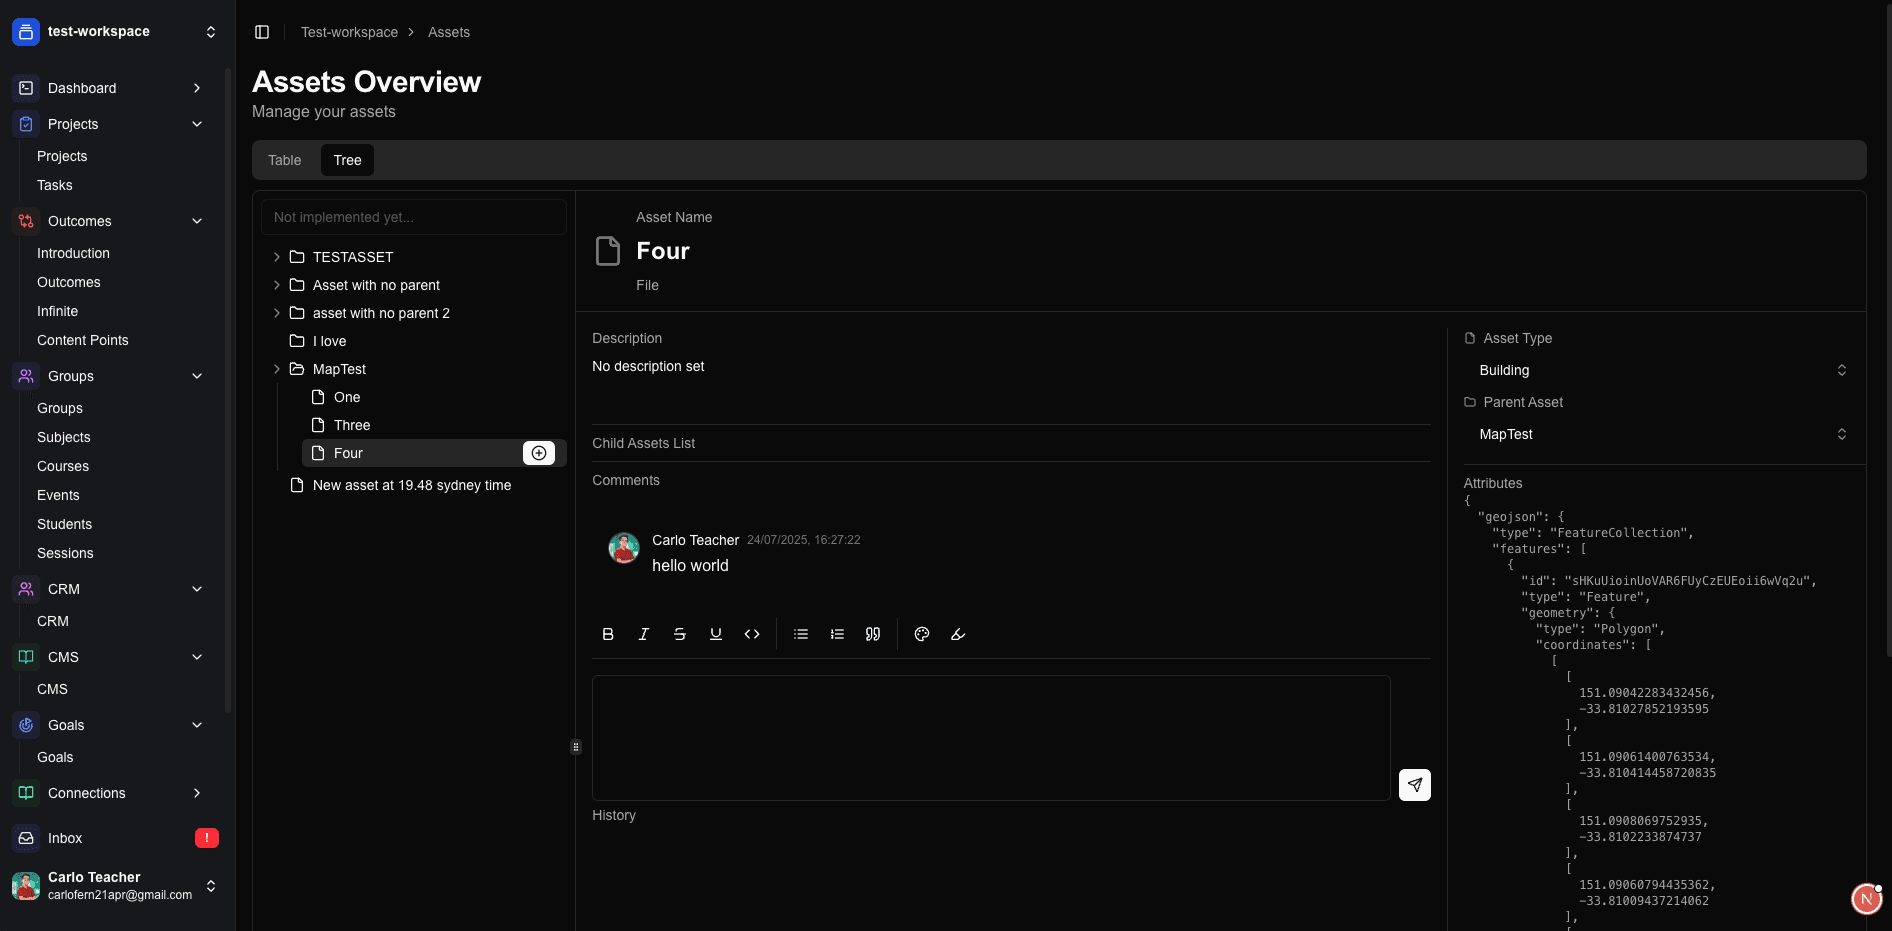Image resolution: width=1892 pixels, height=931 pixels.
Task: Go to Test-workspace breadcrumb link
Action: (x=349, y=32)
